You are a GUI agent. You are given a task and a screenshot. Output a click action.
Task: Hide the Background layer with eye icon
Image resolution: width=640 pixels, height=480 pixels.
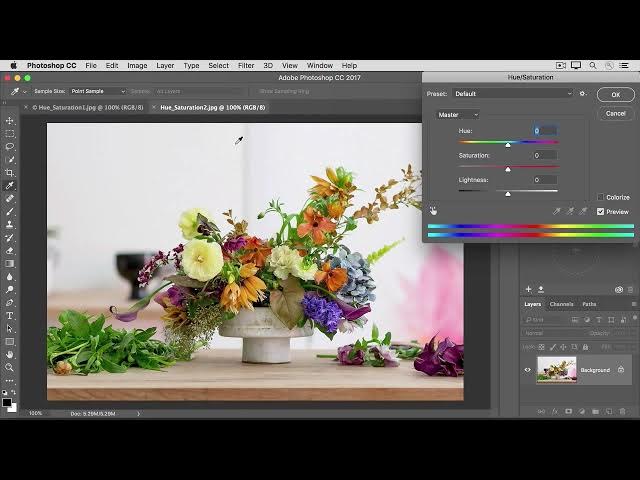527,370
